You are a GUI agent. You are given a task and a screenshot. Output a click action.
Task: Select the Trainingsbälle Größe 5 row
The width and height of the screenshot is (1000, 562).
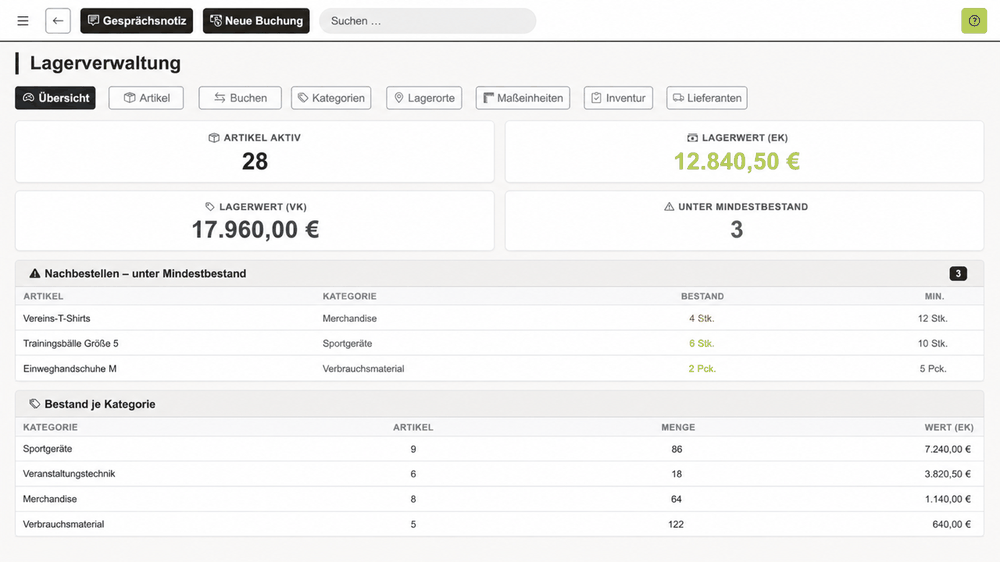[499, 343]
